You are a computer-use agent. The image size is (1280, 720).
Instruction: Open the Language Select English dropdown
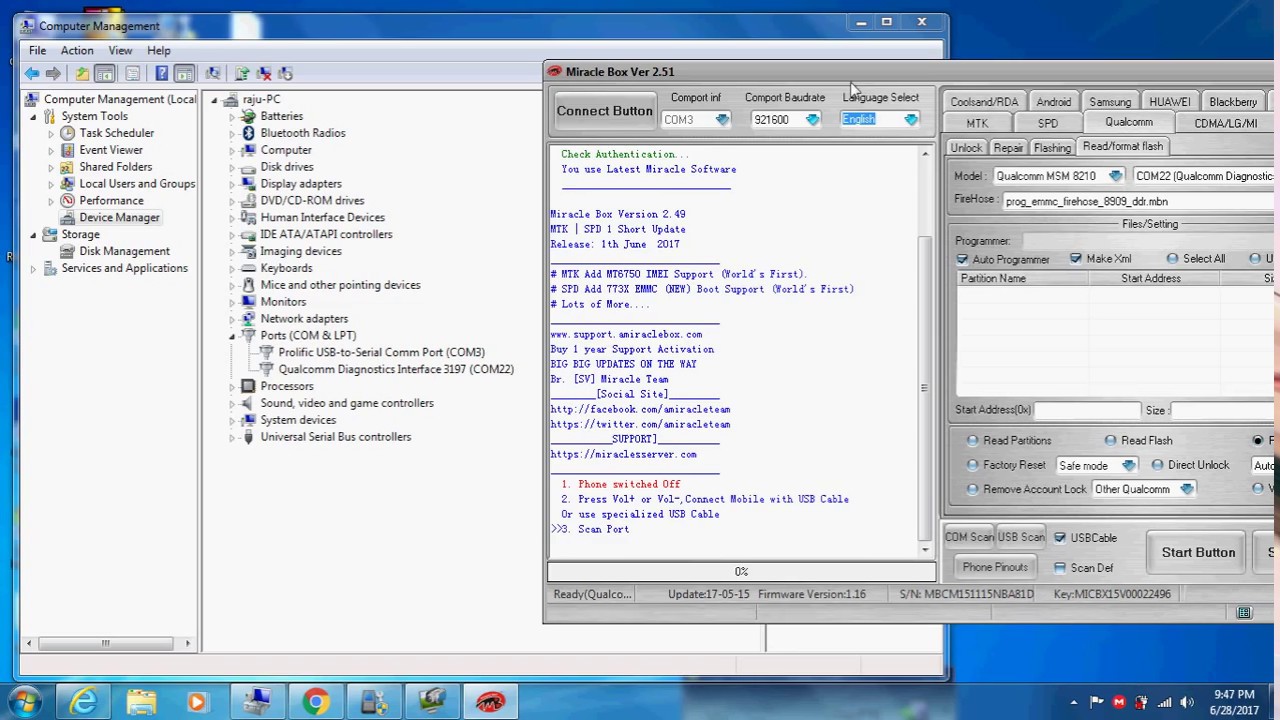pyautogui.click(x=880, y=120)
